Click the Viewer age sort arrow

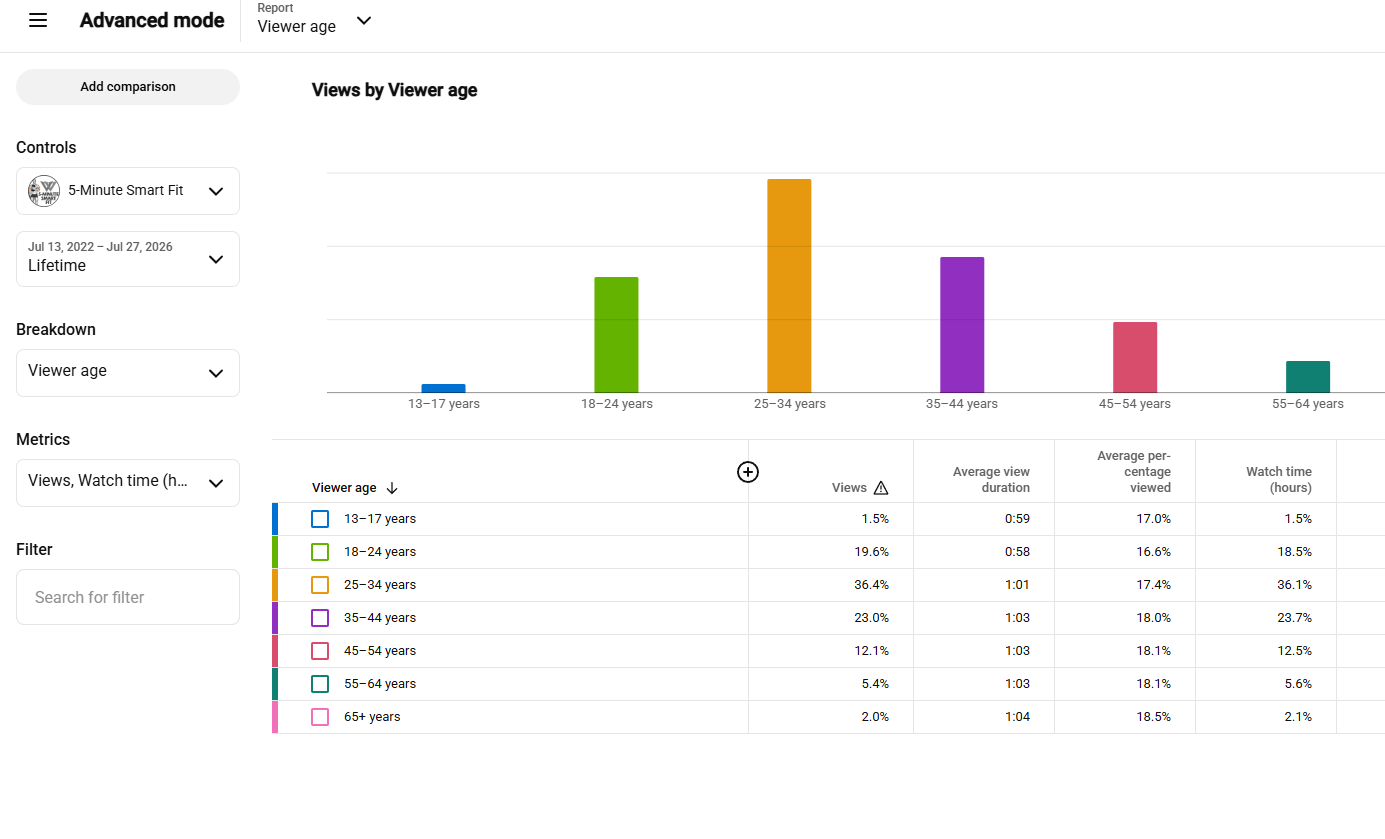point(392,488)
